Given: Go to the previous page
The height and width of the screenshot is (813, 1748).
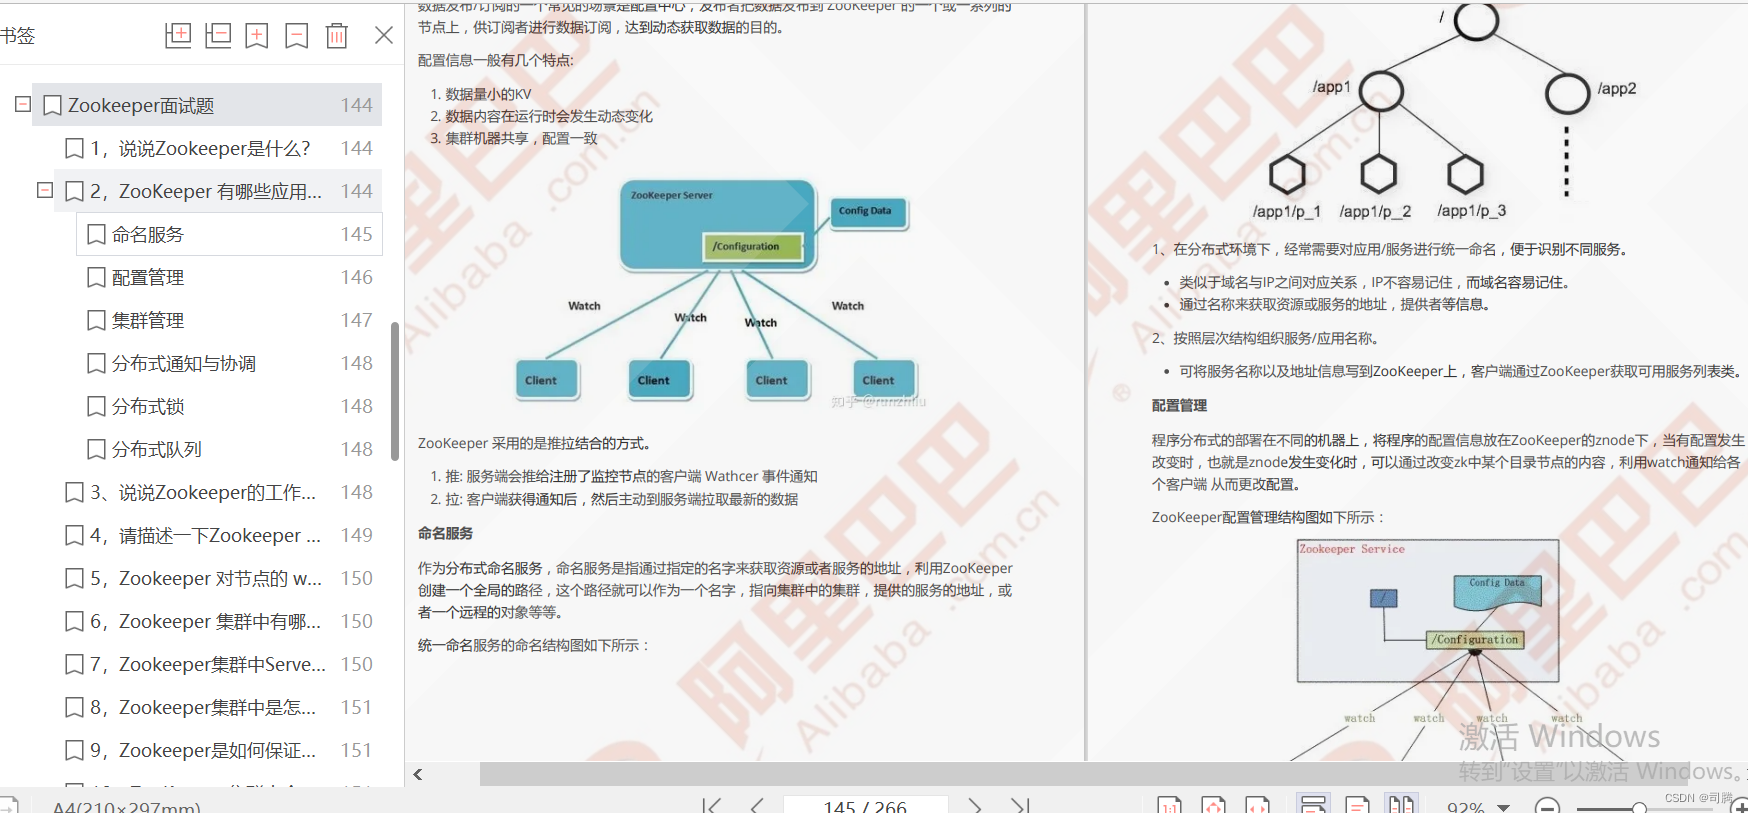Looking at the screenshot, I should [756, 805].
